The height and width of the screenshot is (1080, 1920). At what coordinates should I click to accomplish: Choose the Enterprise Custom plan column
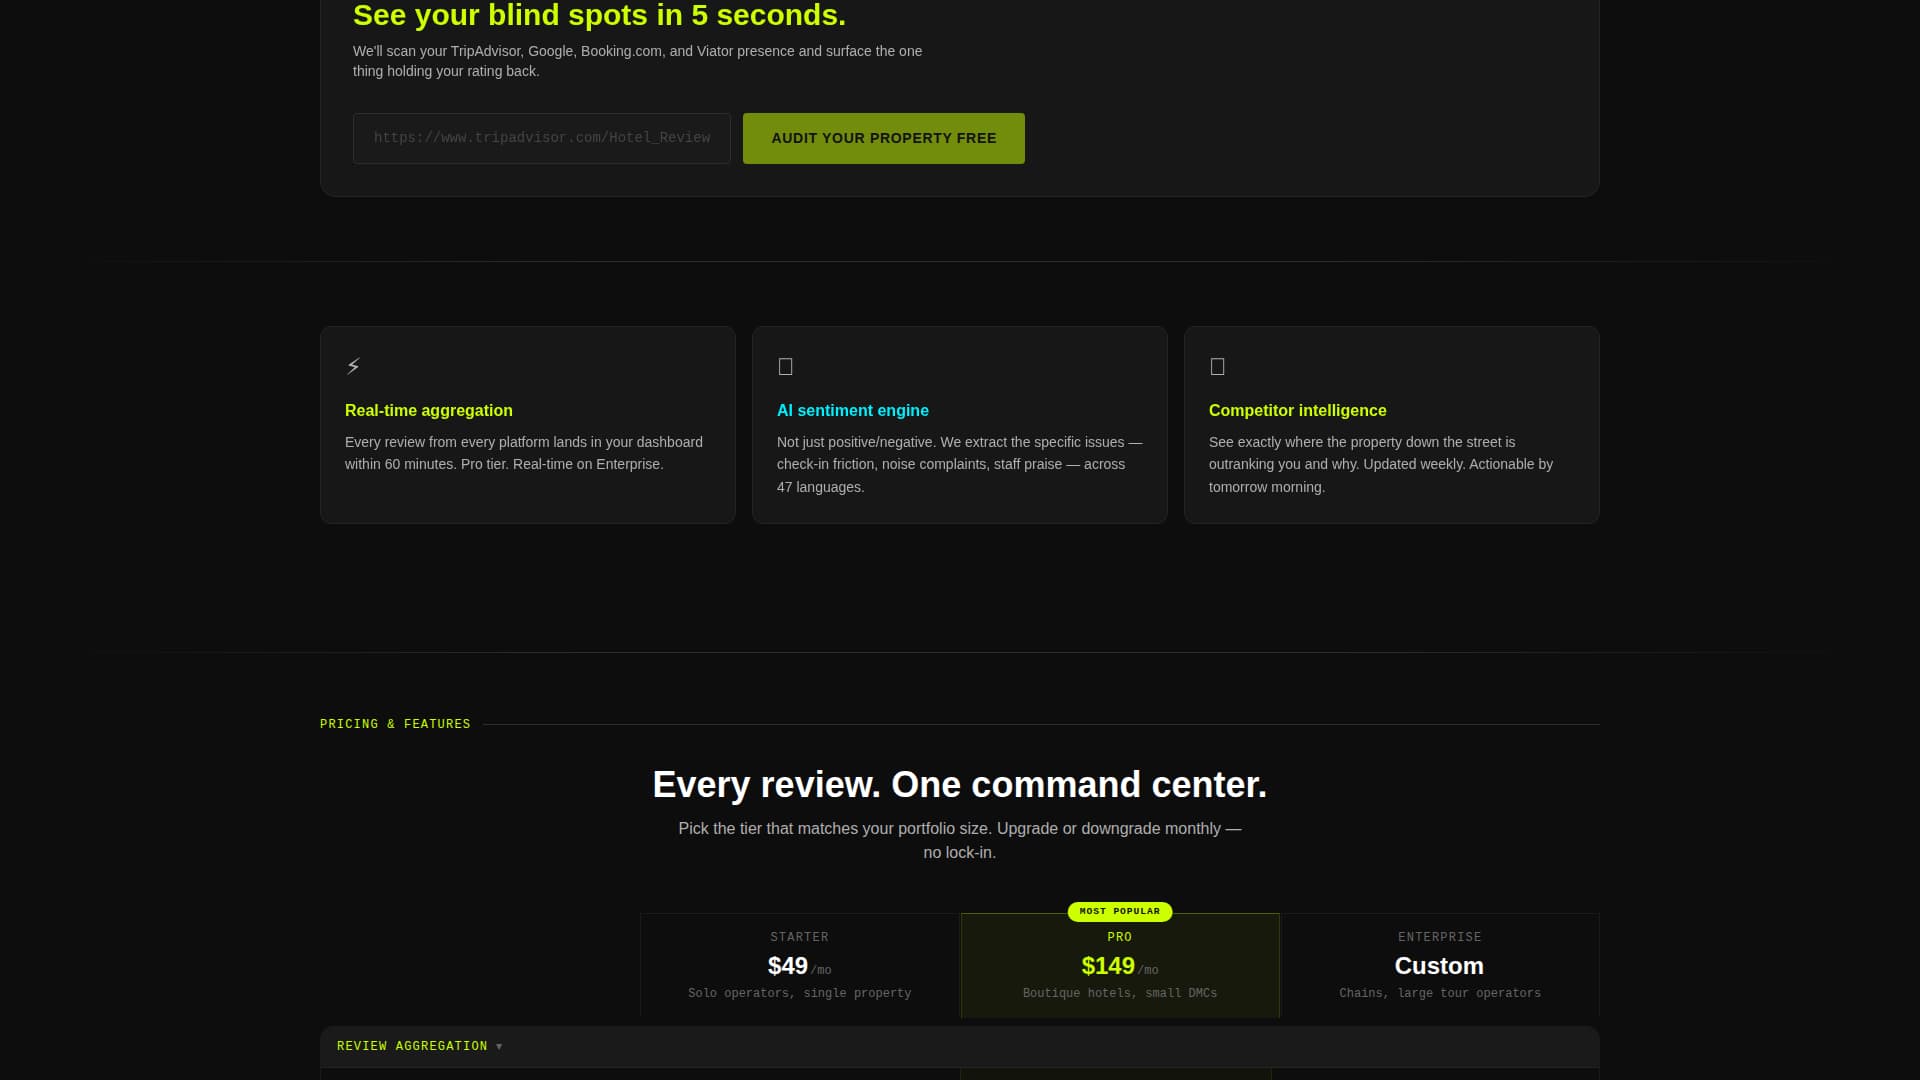pos(1439,965)
